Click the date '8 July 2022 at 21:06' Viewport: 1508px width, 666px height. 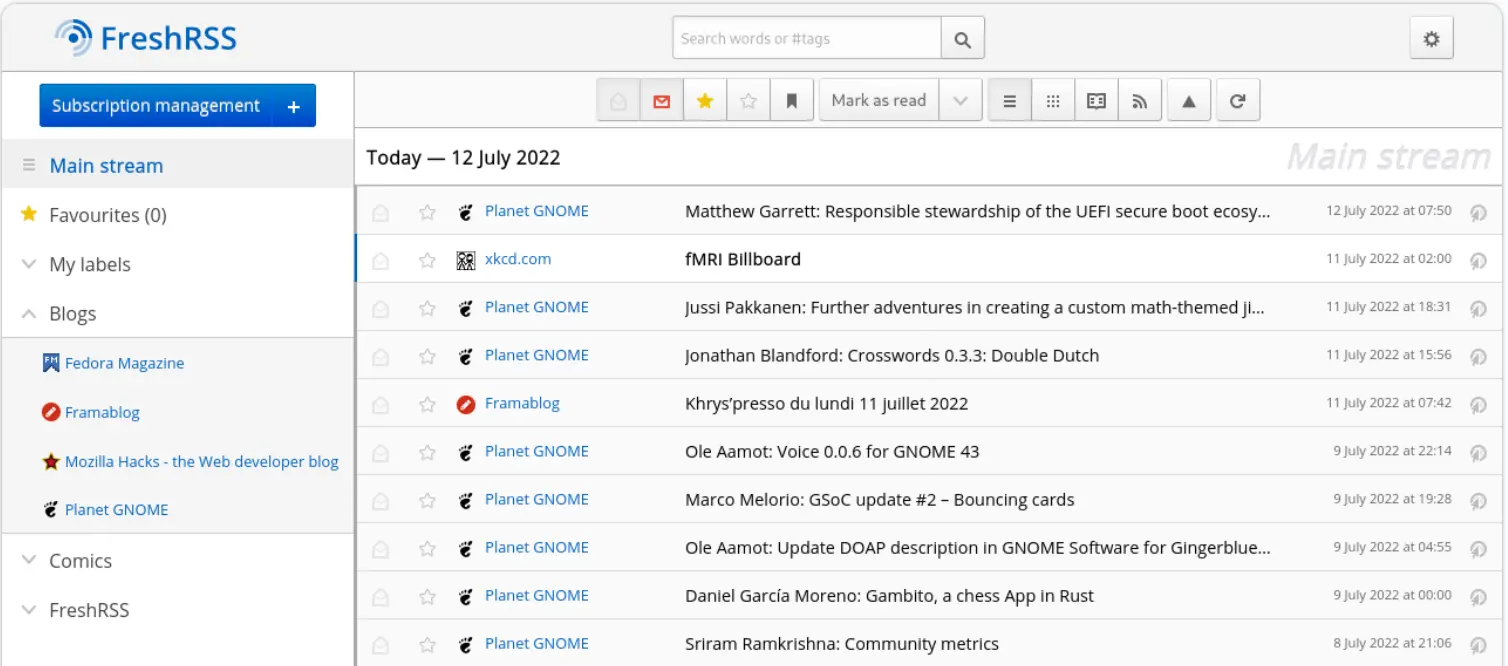(x=1392, y=643)
